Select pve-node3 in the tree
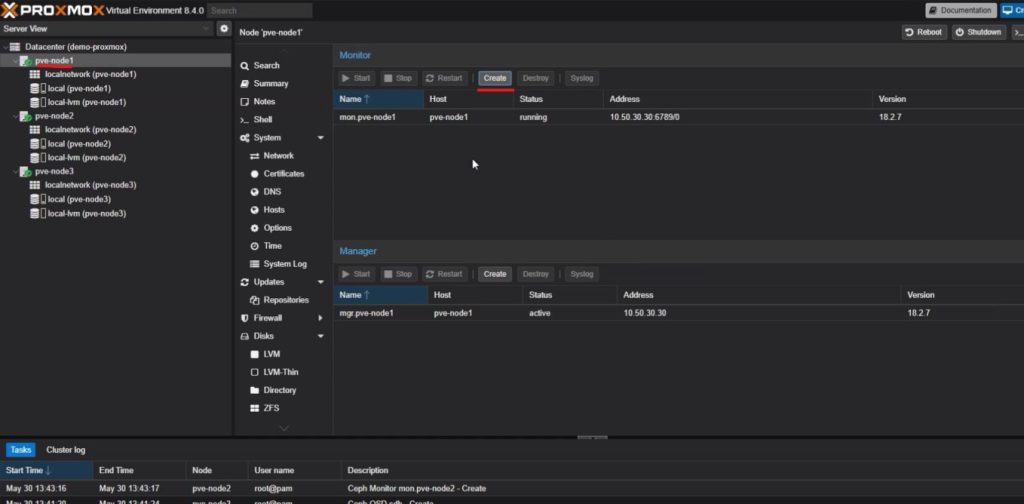Screen dimensions: 1024x504 pos(54,172)
